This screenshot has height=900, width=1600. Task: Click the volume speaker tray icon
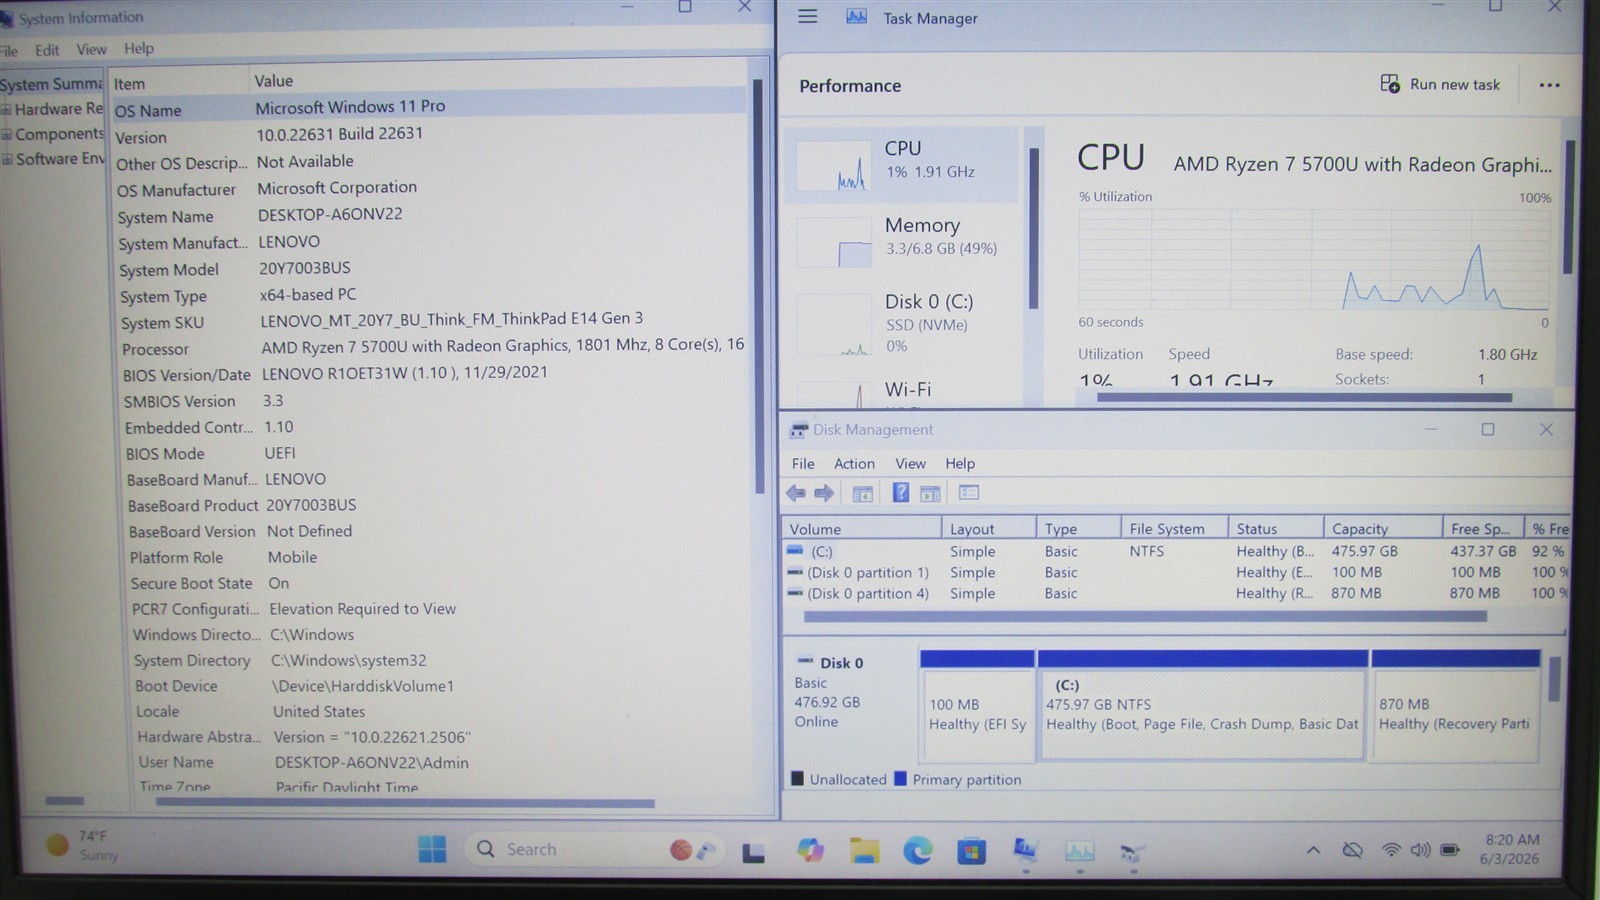click(x=1420, y=850)
